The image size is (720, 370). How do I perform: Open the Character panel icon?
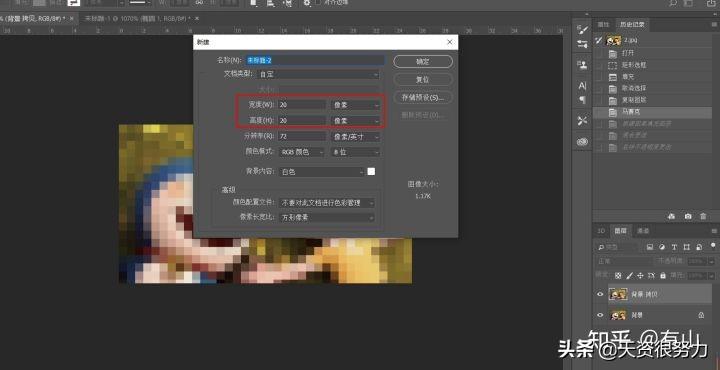tap(582, 85)
